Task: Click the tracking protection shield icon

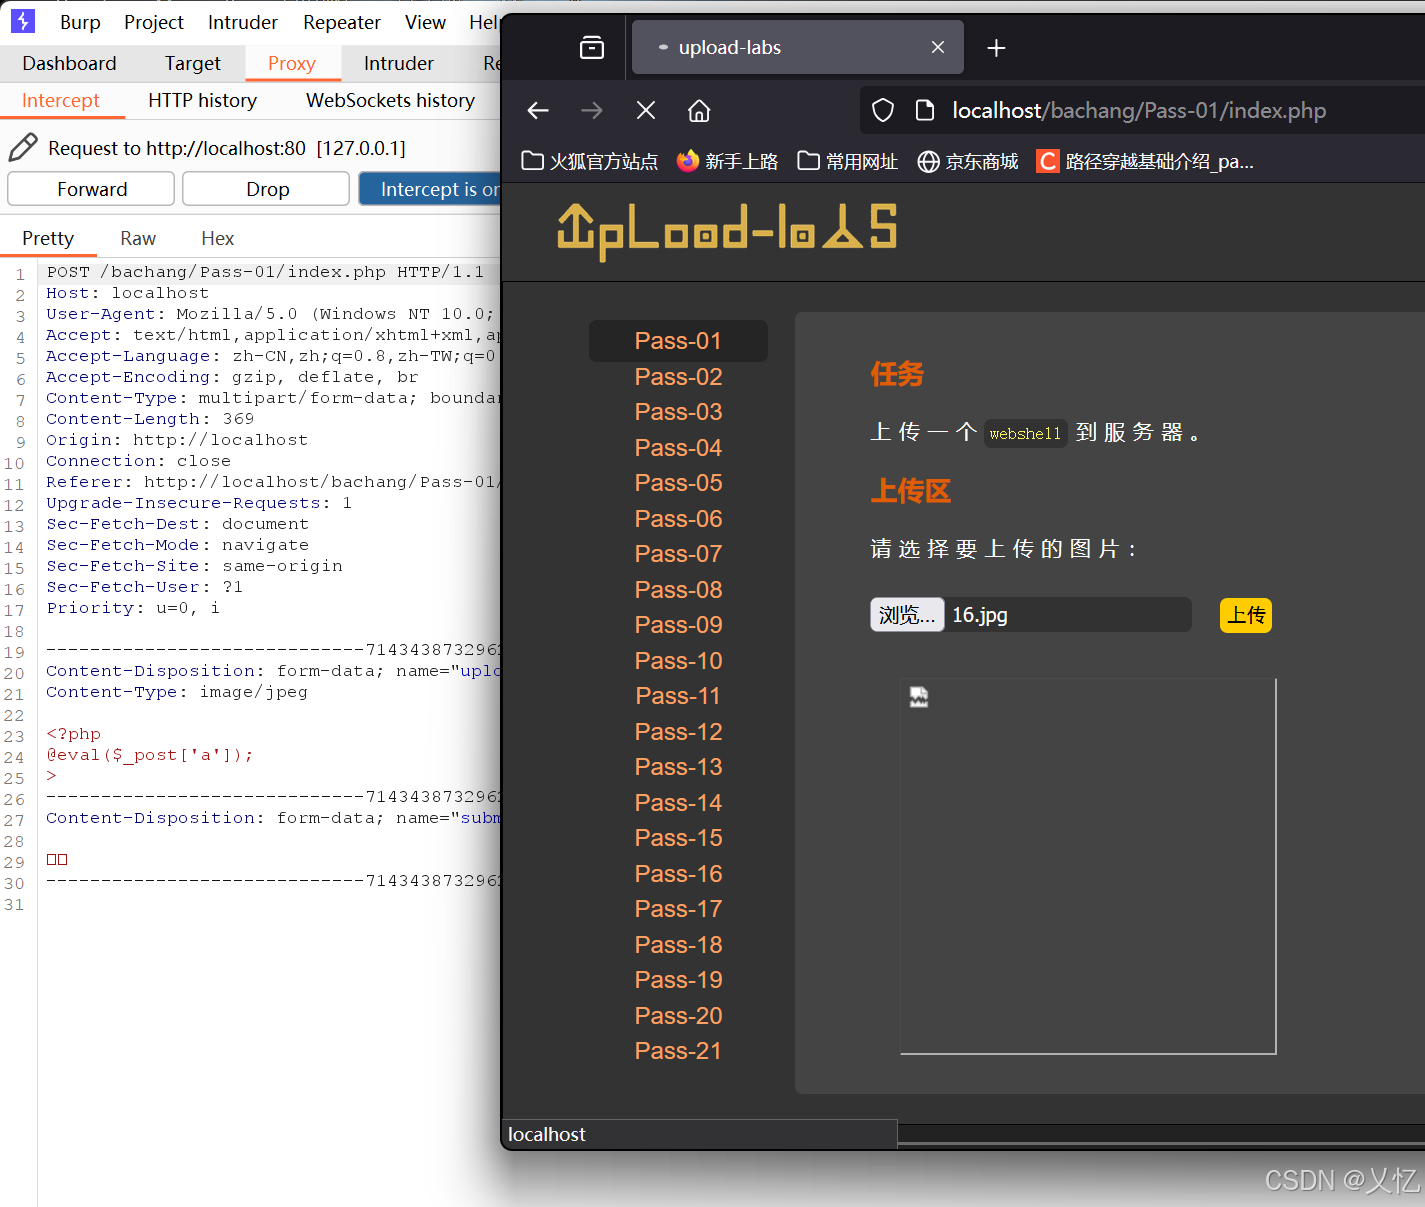Action: click(x=883, y=110)
